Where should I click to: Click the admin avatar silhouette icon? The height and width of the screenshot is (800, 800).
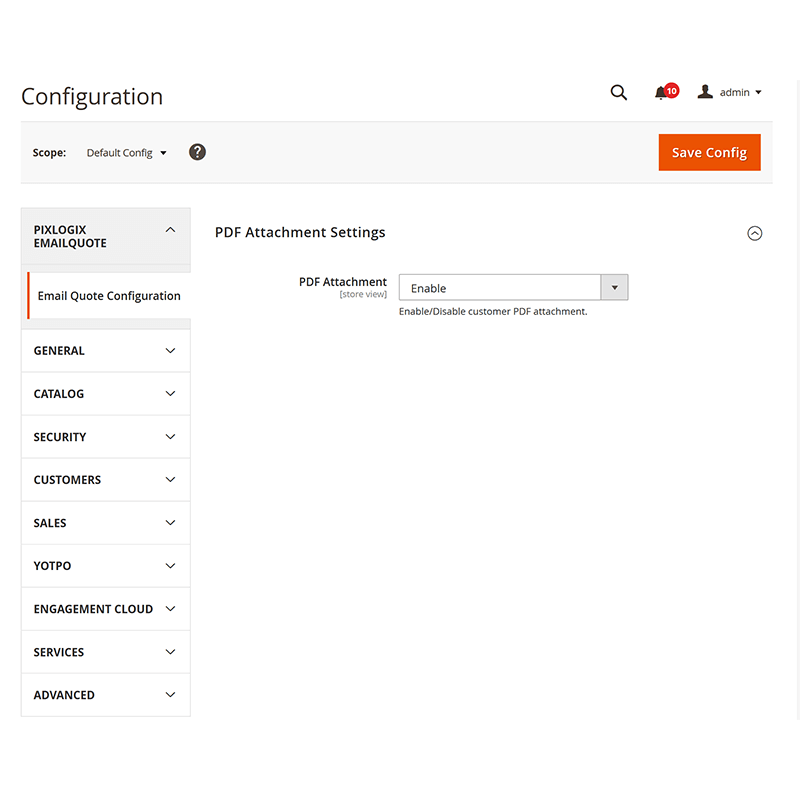pos(705,91)
